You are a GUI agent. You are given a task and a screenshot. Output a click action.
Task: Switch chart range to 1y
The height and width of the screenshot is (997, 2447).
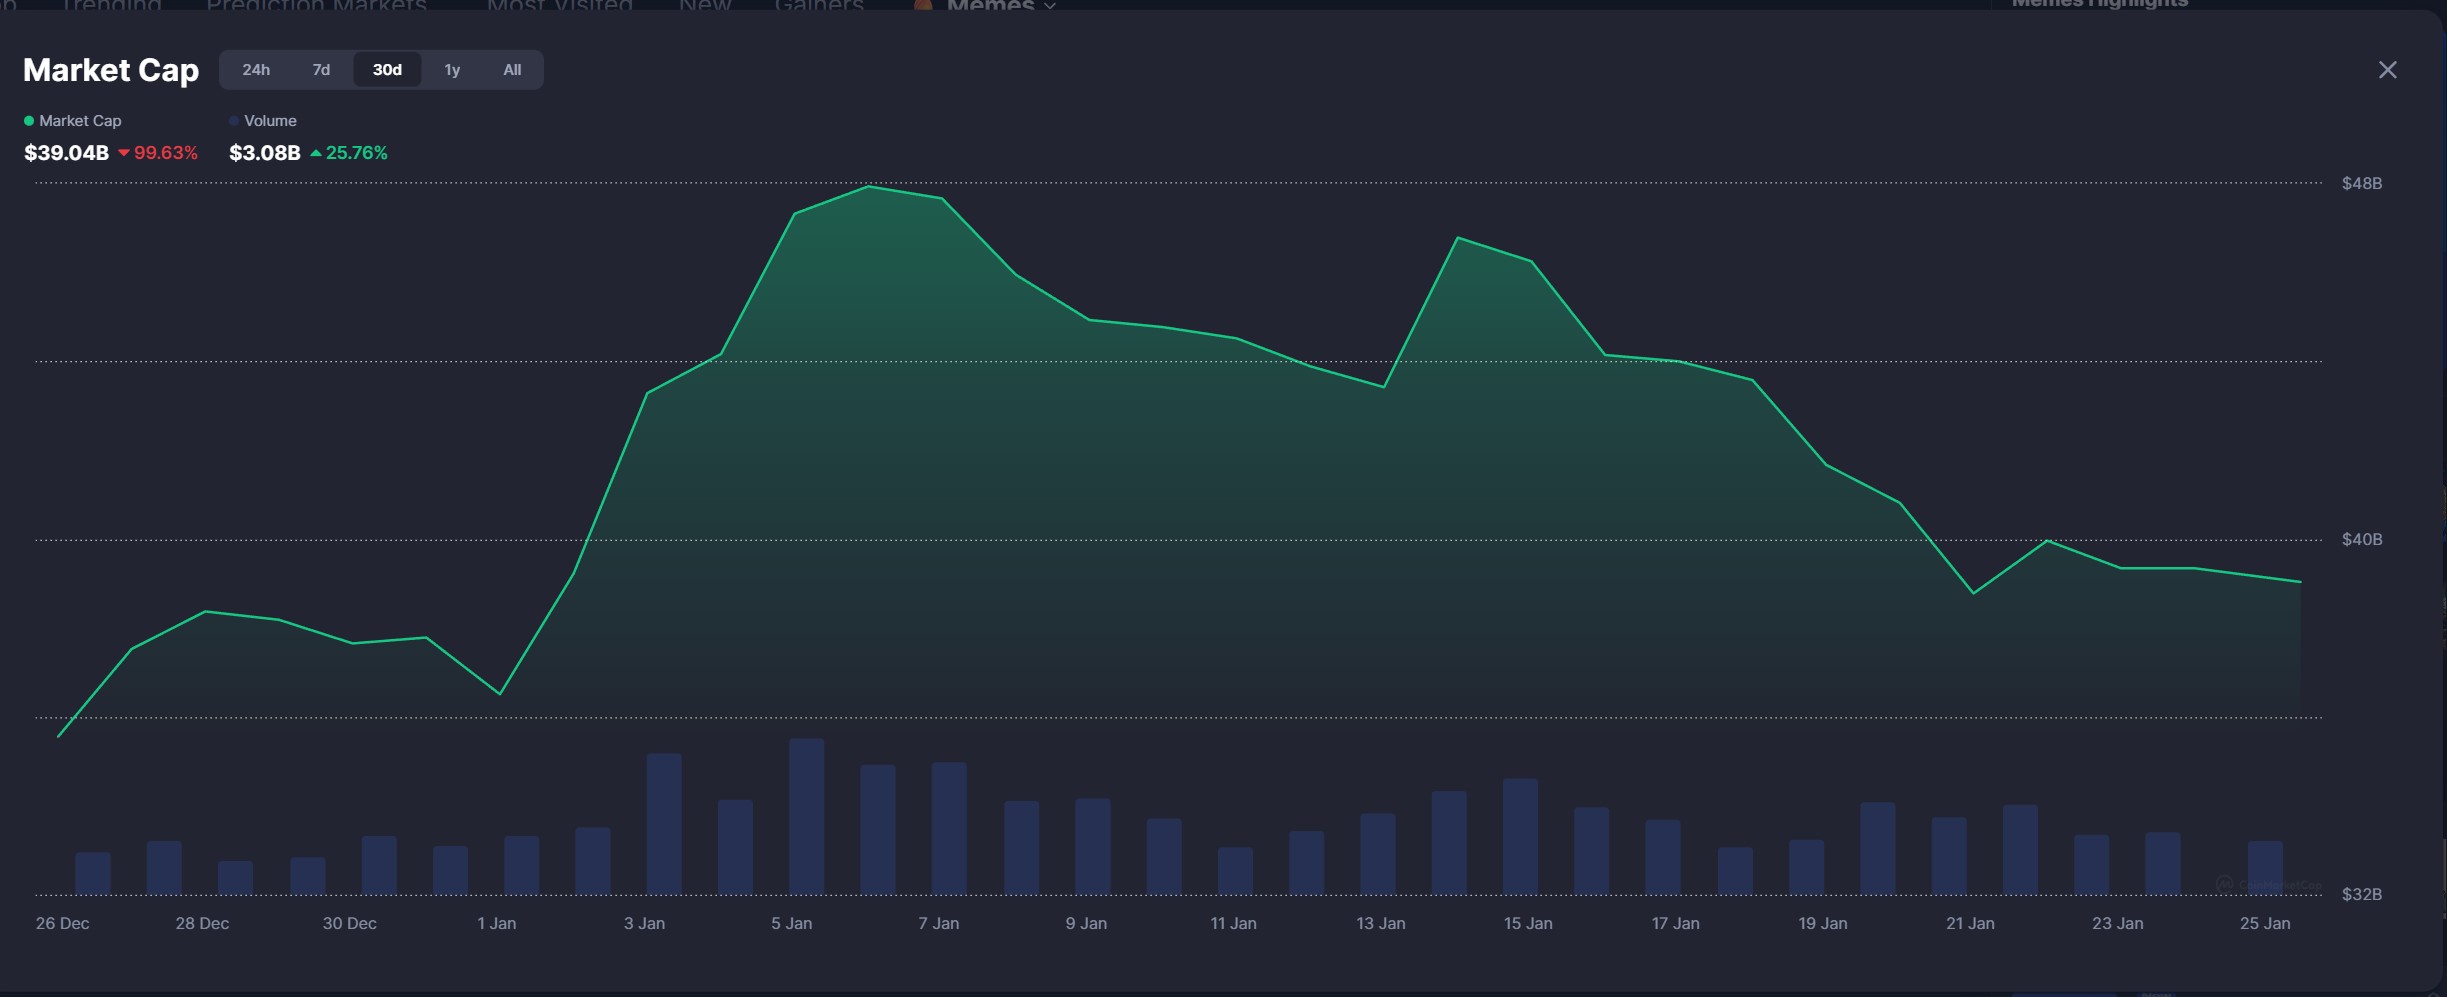[452, 70]
